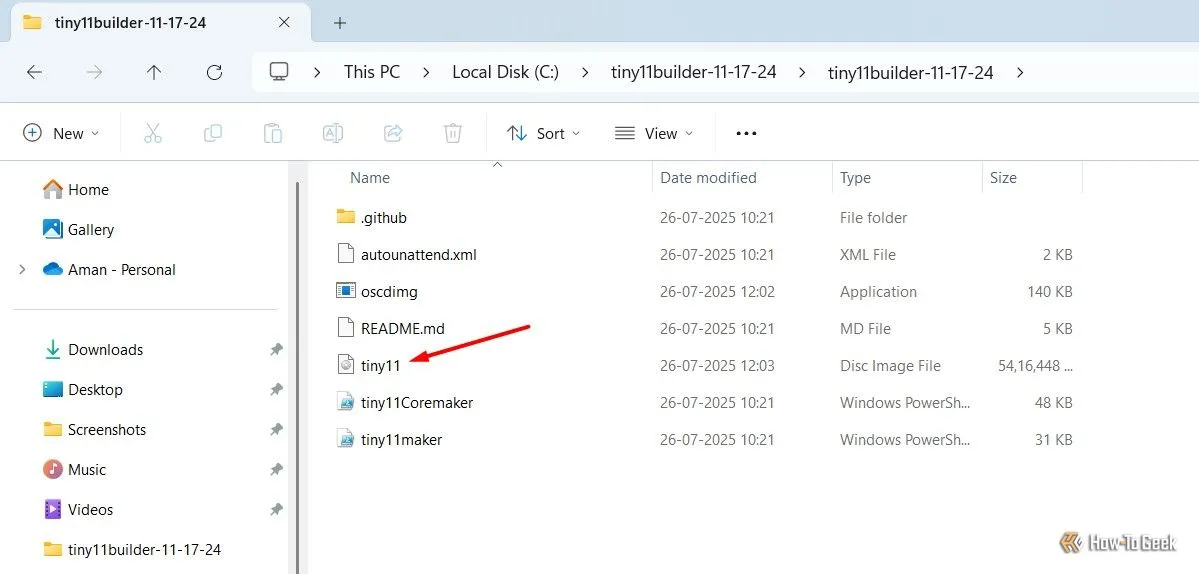This screenshot has height=574, width=1199.
Task: Click the Disc Image File type cell
Action: coord(890,365)
